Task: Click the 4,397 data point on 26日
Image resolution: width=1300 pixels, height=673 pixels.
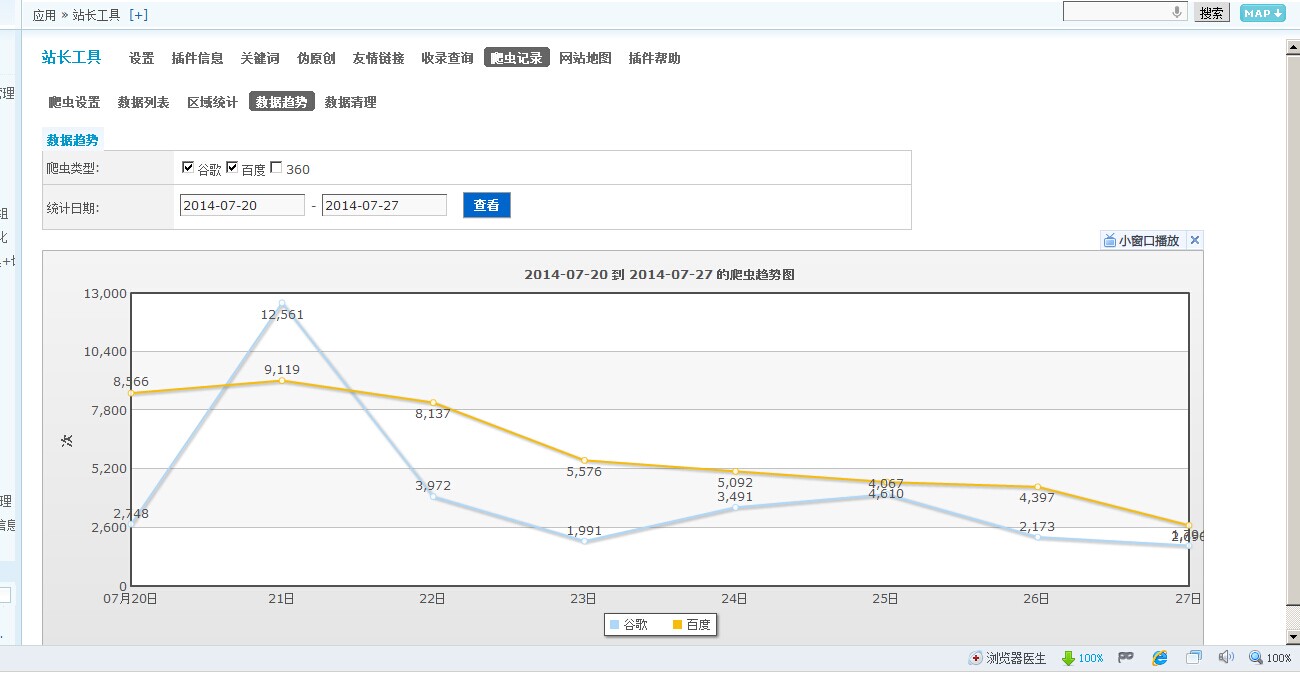Action: tap(1037, 487)
